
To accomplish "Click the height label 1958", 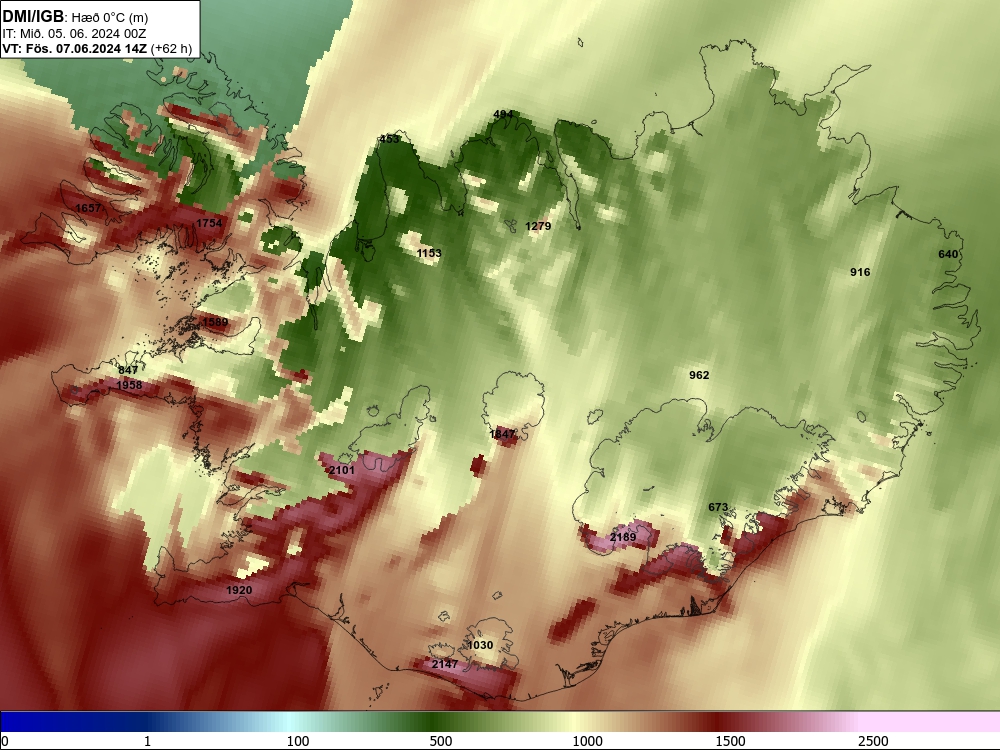I will coord(129,385).
